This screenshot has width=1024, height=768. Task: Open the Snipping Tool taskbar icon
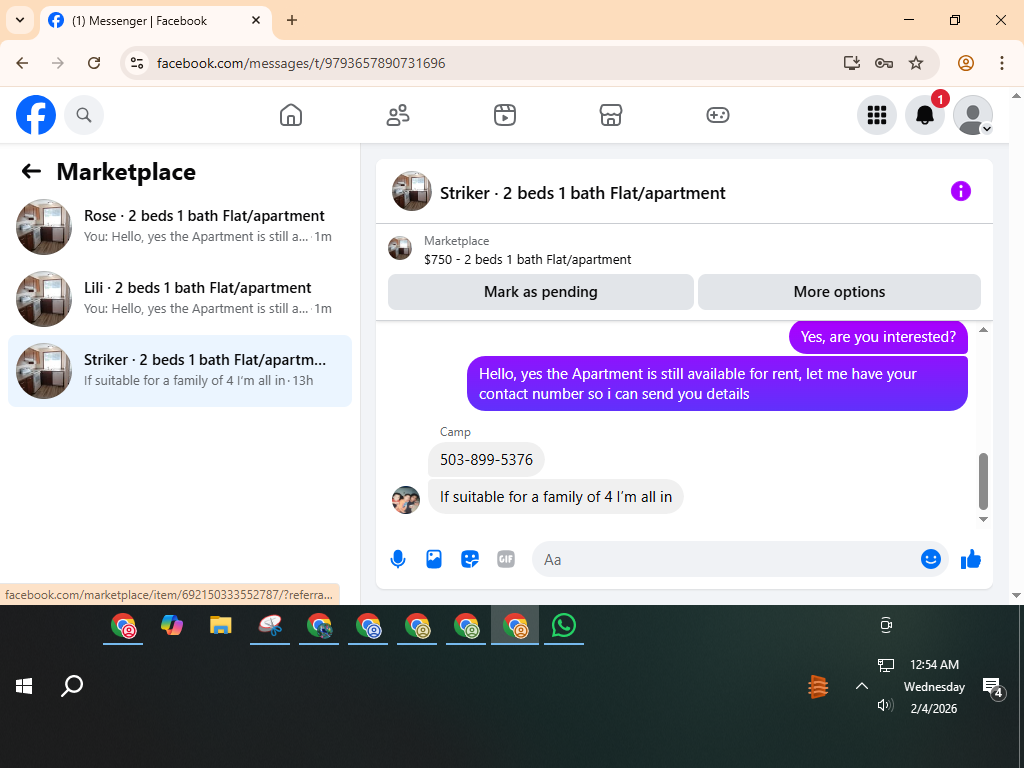coord(270,626)
